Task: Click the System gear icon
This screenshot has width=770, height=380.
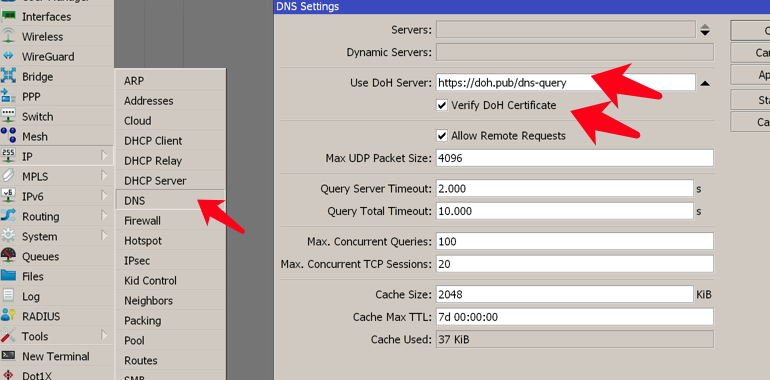Action: pyautogui.click(x=8, y=236)
